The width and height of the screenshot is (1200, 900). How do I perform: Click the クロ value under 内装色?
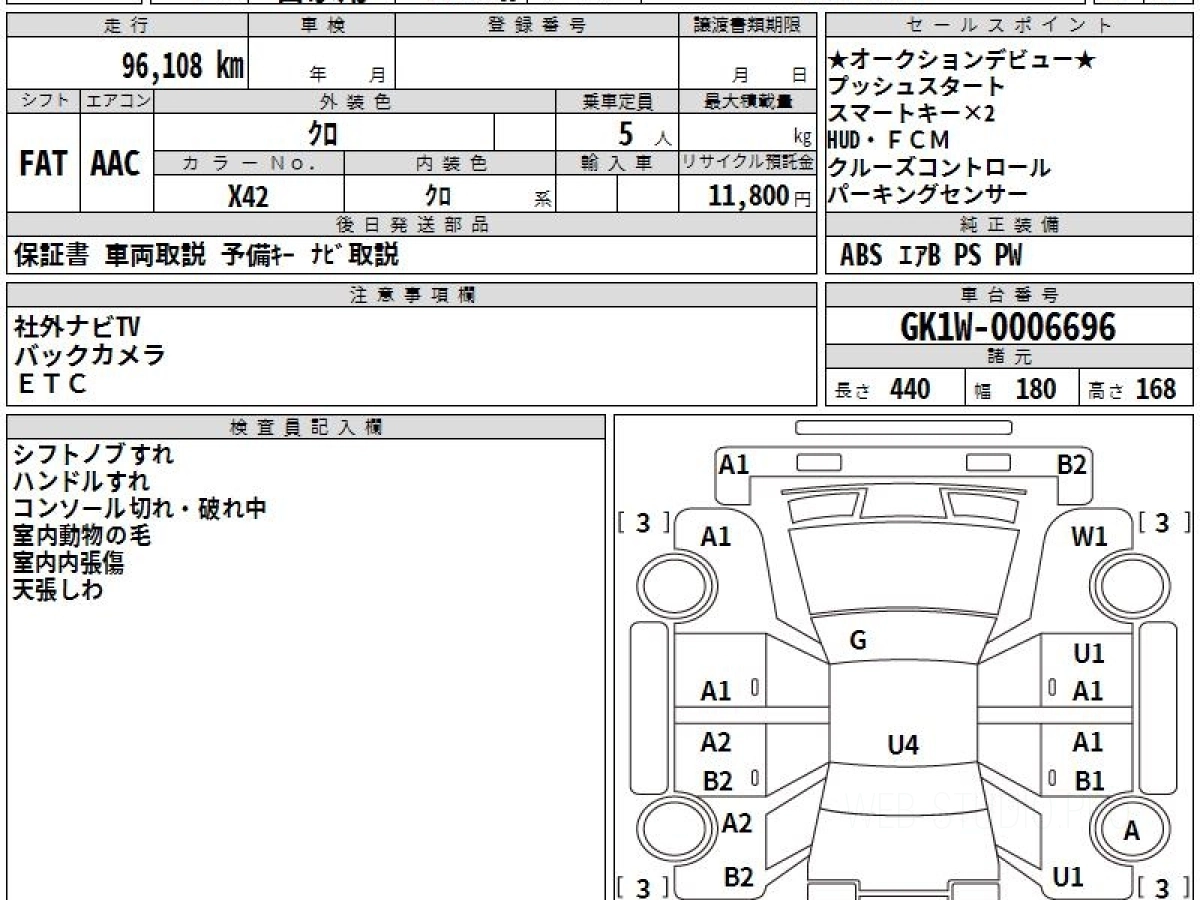click(x=438, y=196)
